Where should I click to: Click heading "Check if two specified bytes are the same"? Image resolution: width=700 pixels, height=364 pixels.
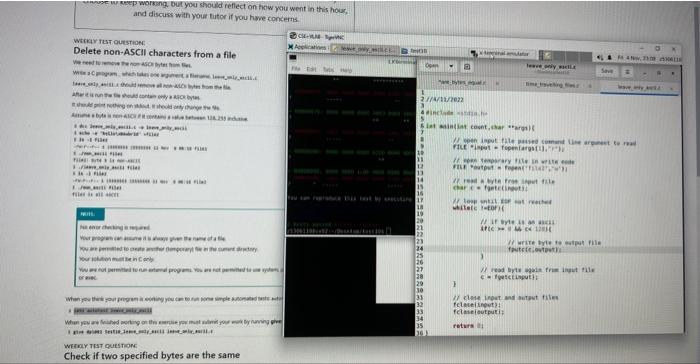(152, 356)
